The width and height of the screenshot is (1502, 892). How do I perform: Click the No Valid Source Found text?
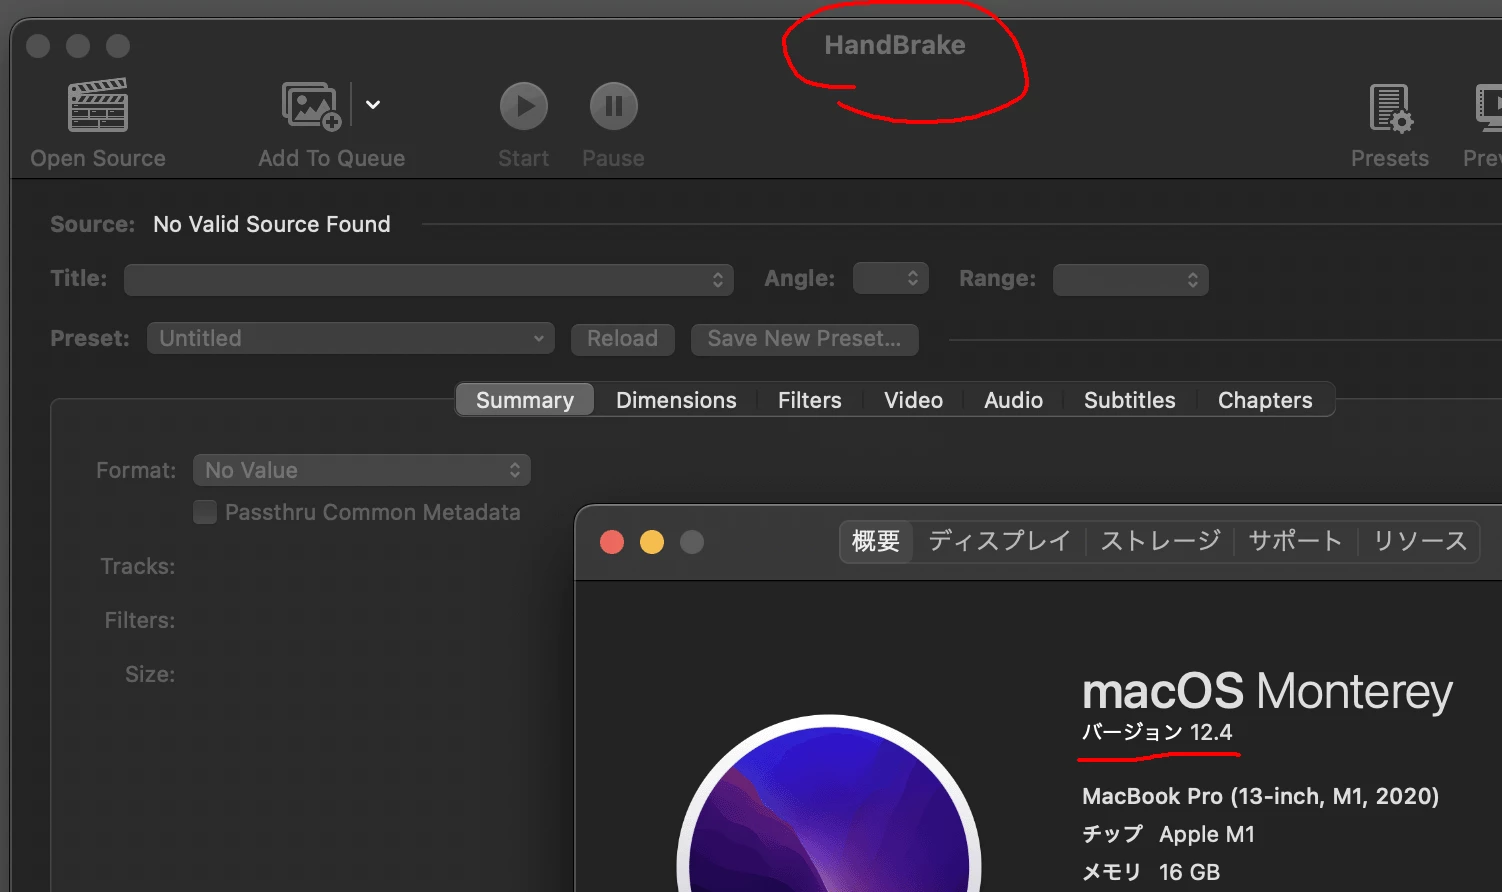[x=272, y=224]
